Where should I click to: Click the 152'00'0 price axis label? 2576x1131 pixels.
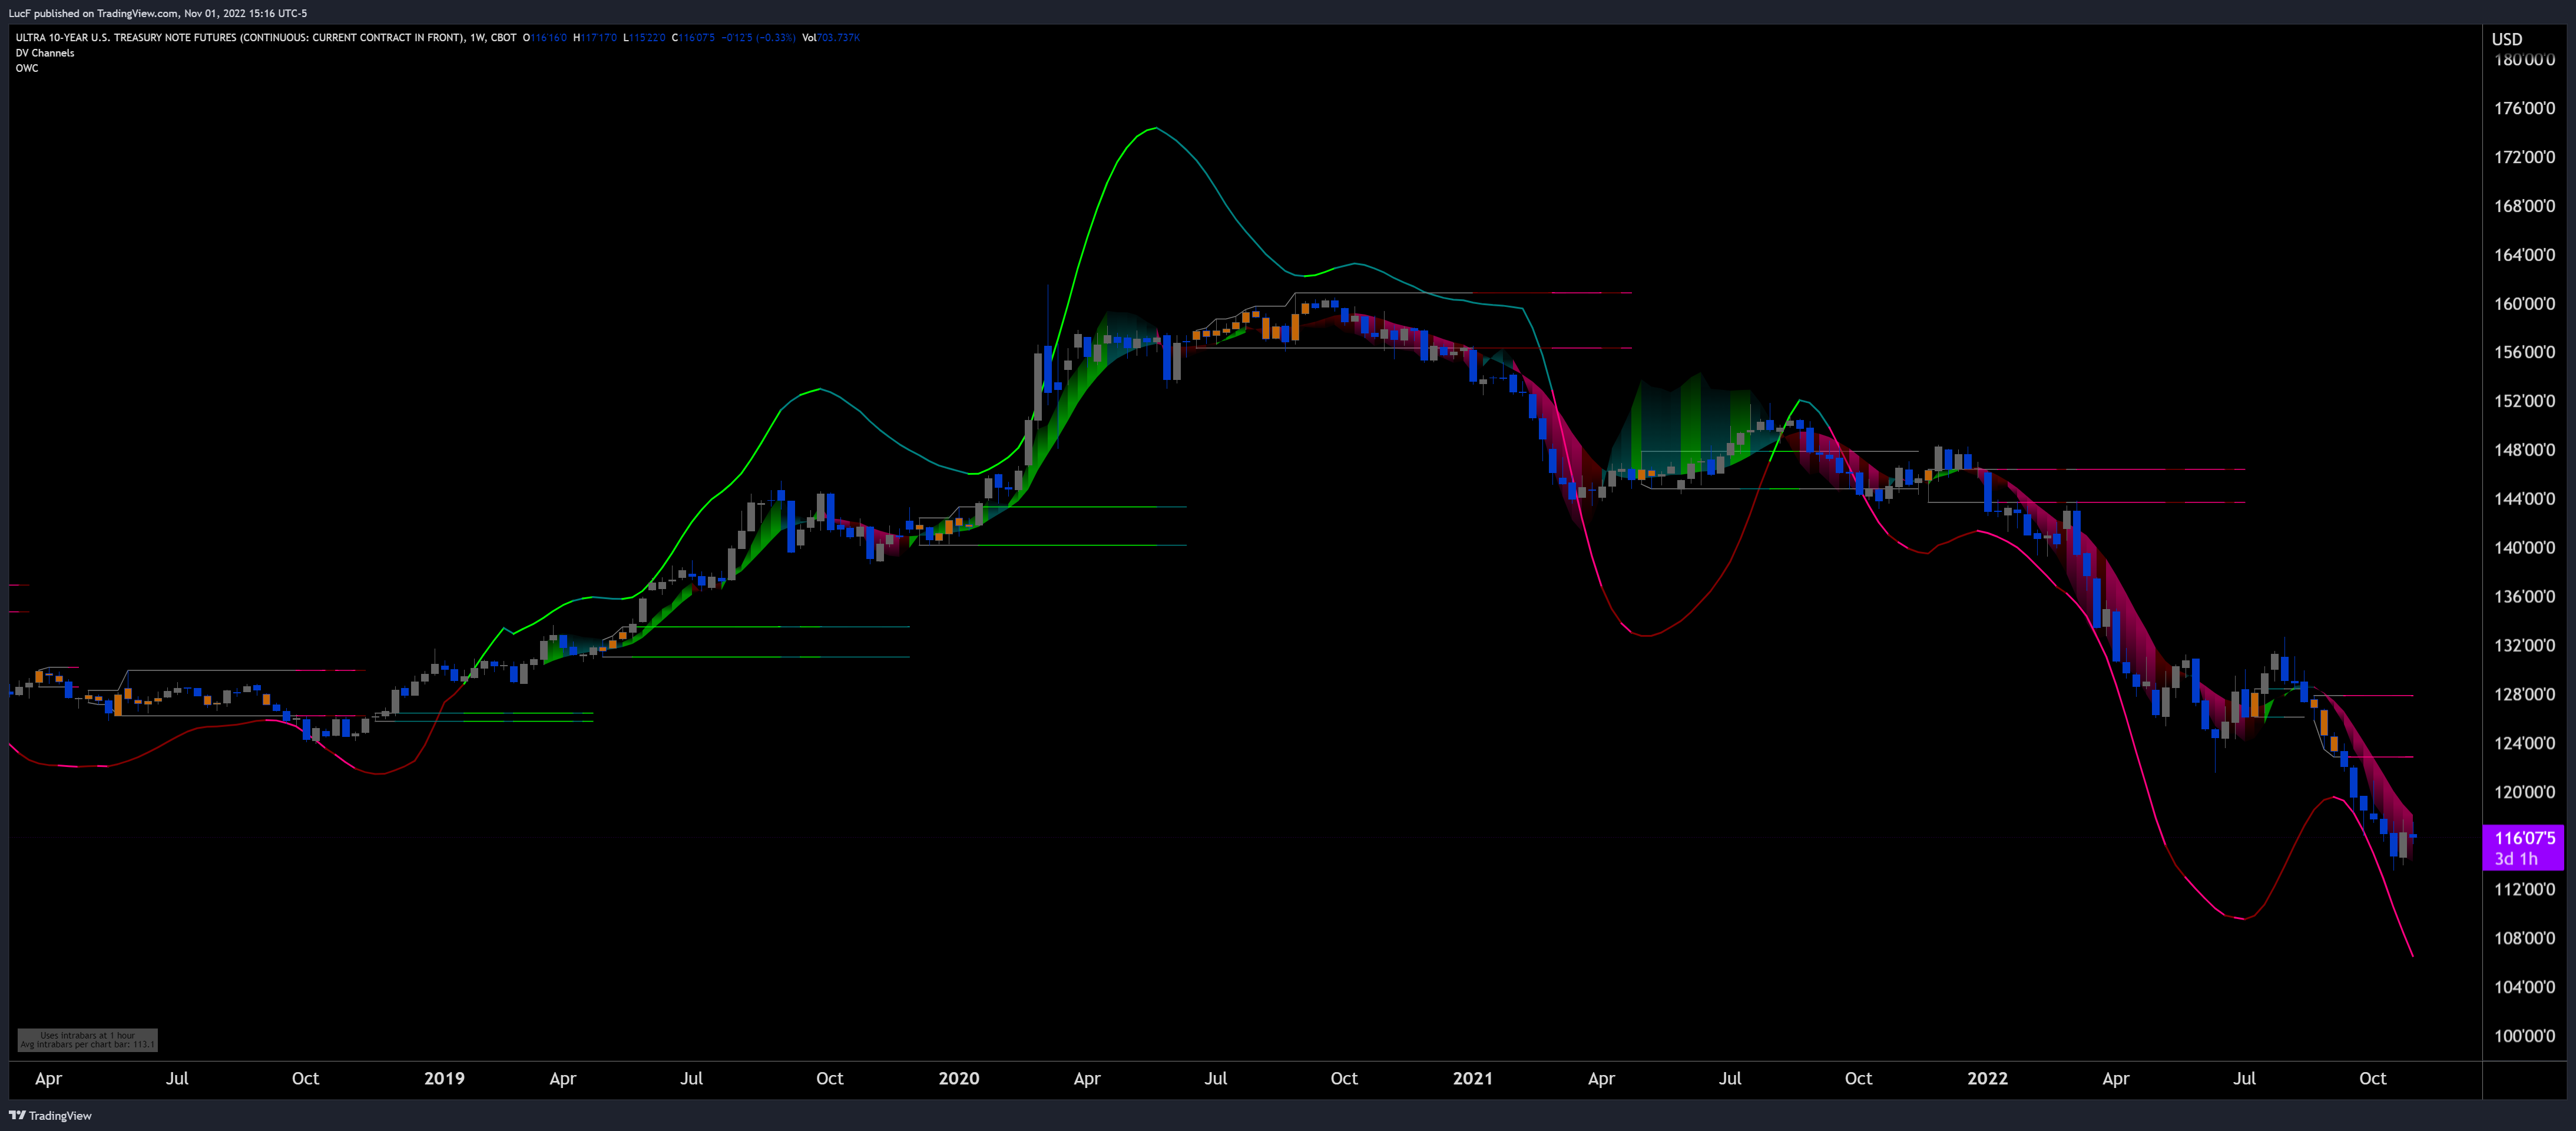coord(2524,401)
